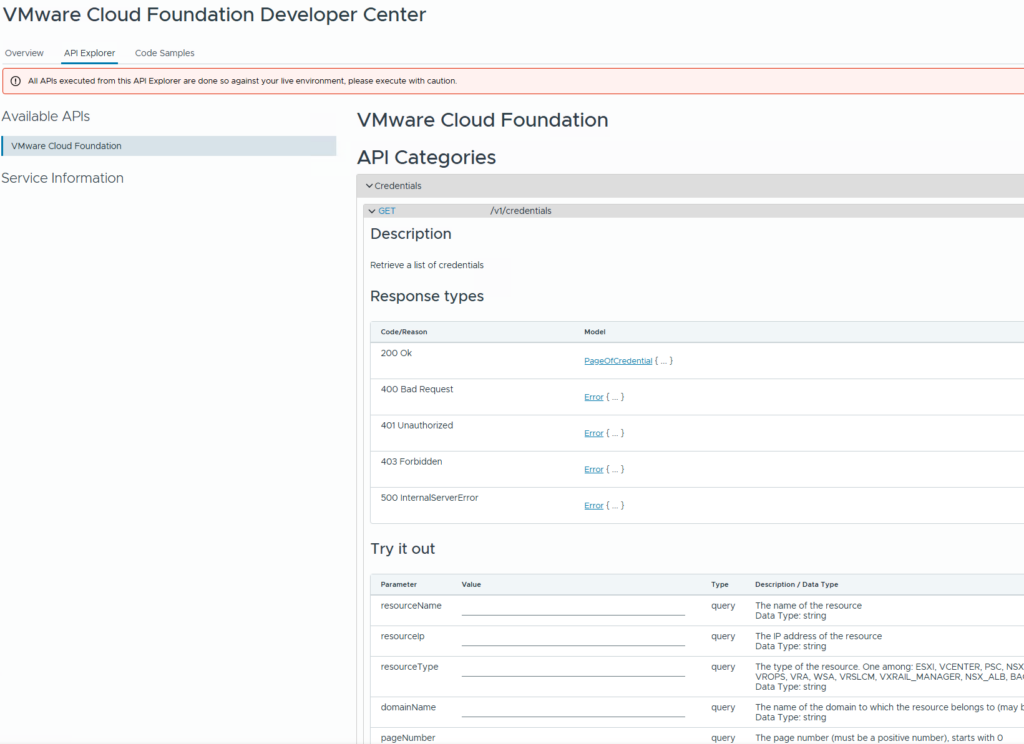Collapse the Credentials category chevron
The image size is (1024, 744).
click(371, 186)
